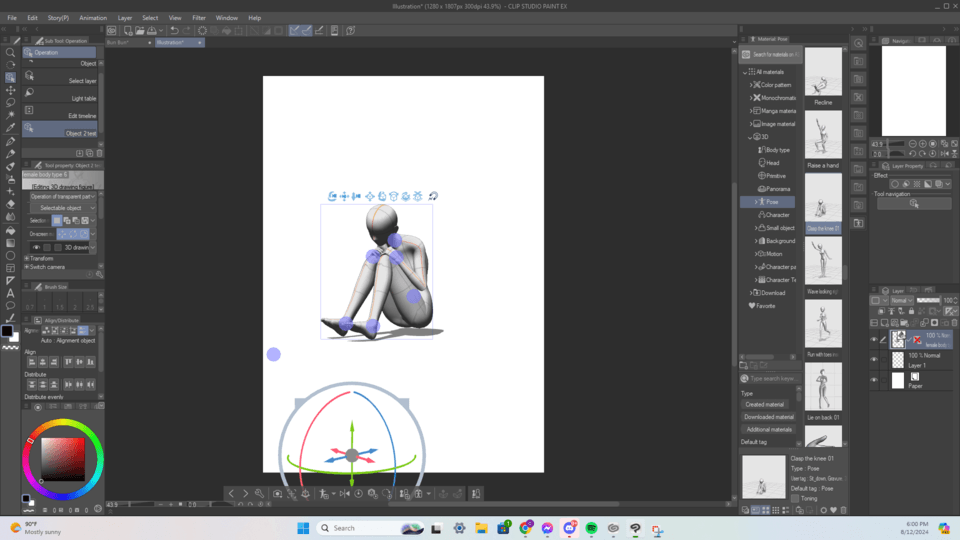Toggle the Additional materials filter
960x540 pixels.
pos(769,429)
